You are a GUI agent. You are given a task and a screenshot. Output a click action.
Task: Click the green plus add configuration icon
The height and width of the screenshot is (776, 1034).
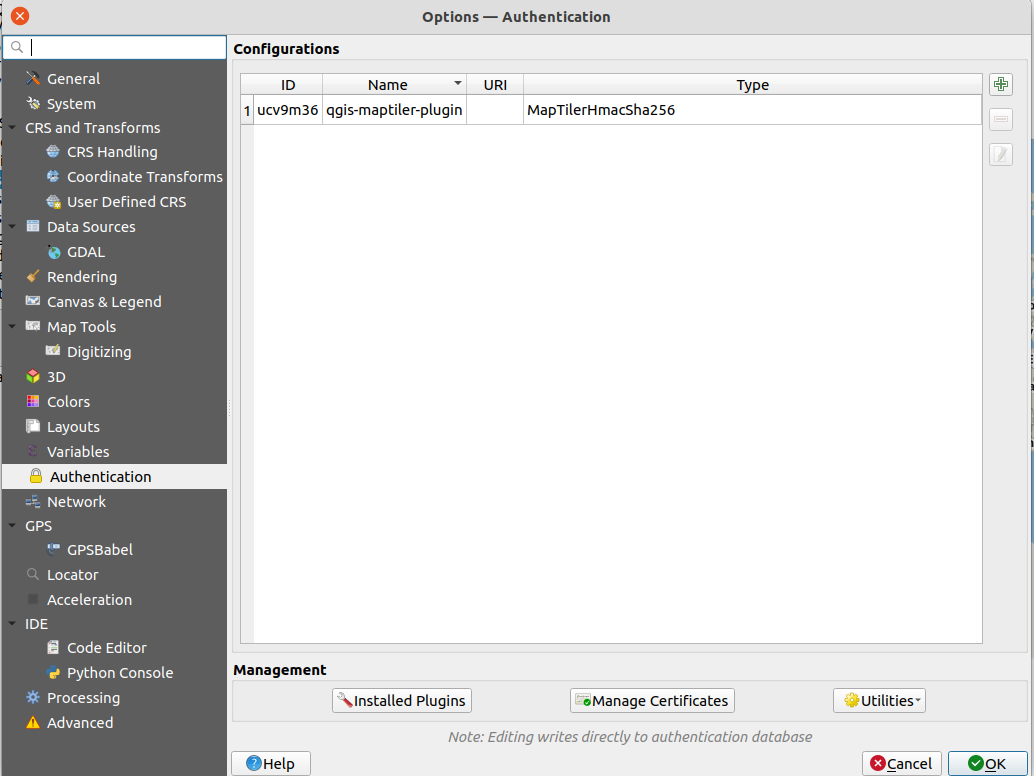pos(1000,85)
